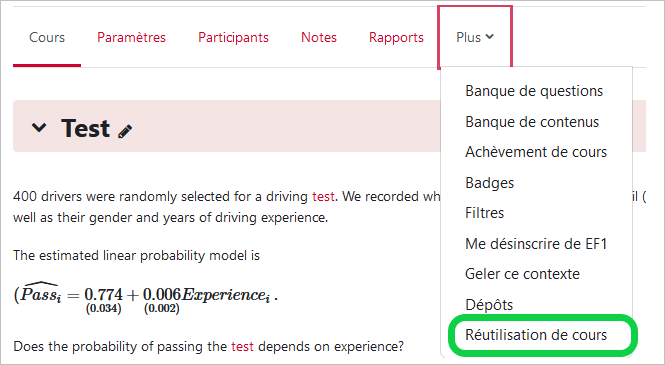Open Dépôts menu entry
This screenshot has height=365, width=665.
pyautogui.click(x=489, y=305)
